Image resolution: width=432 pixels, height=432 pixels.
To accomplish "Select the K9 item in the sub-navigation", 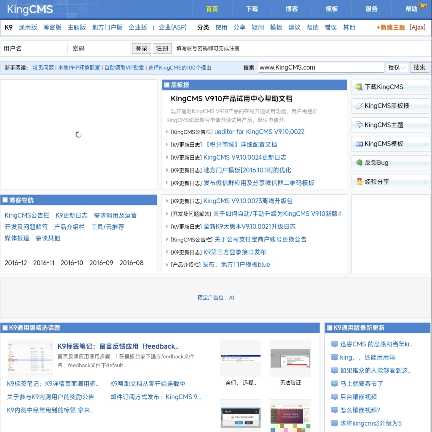I will click(8, 27).
